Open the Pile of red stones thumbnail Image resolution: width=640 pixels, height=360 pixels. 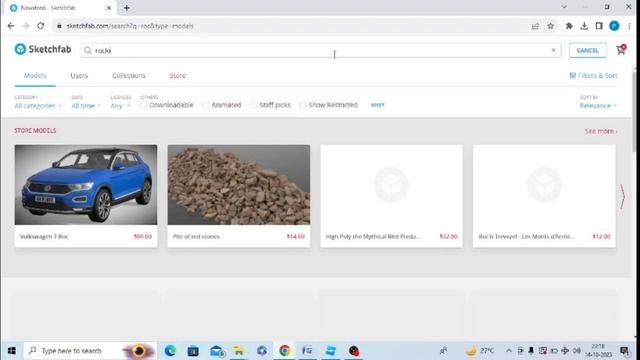(x=239, y=184)
